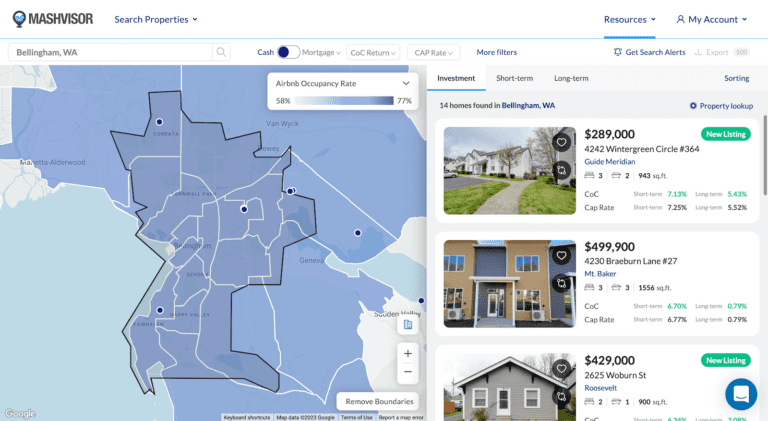The width and height of the screenshot is (768, 421).
Task: Click the search magnifier icon
Action: pyautogui.click(x=221, y=52)
